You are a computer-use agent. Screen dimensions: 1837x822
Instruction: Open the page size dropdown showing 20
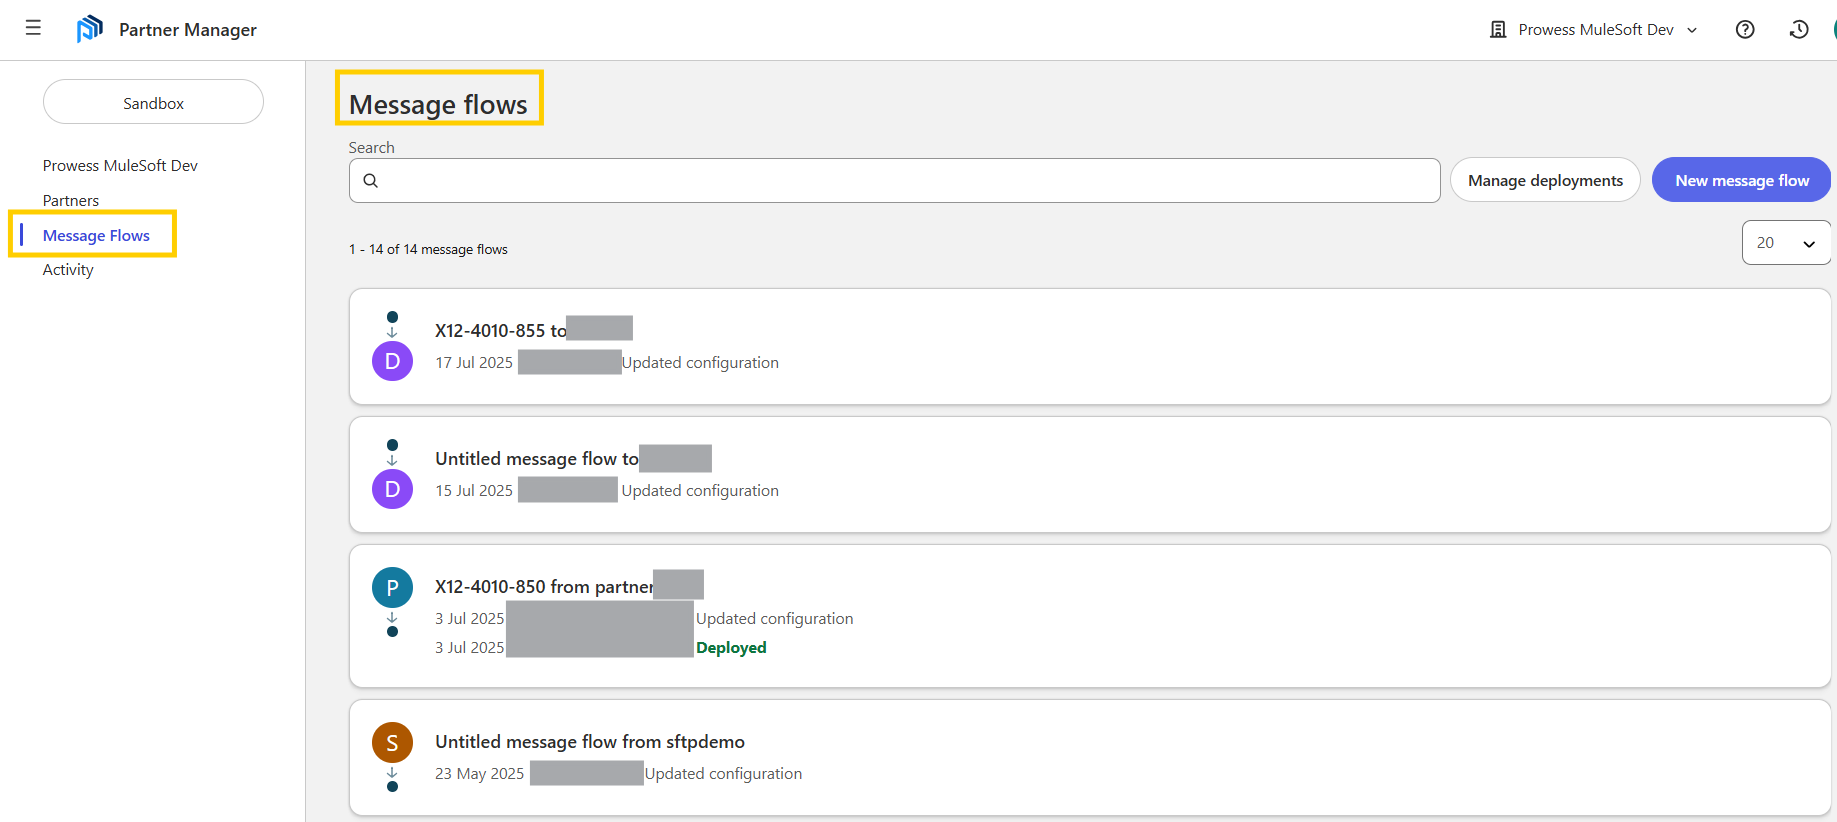pyautogui.click(x=1785, y=243)
